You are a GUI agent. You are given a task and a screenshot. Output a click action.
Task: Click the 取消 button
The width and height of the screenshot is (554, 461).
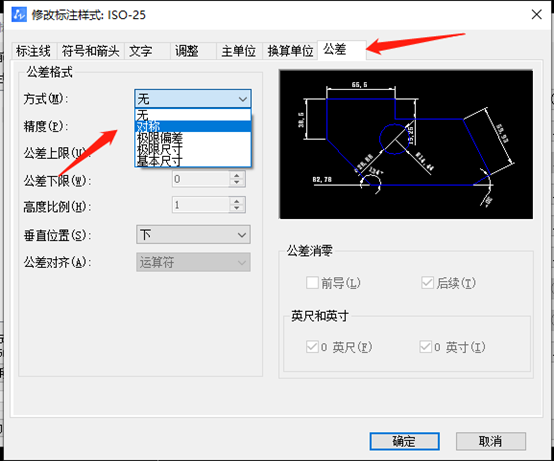[491, 441]
